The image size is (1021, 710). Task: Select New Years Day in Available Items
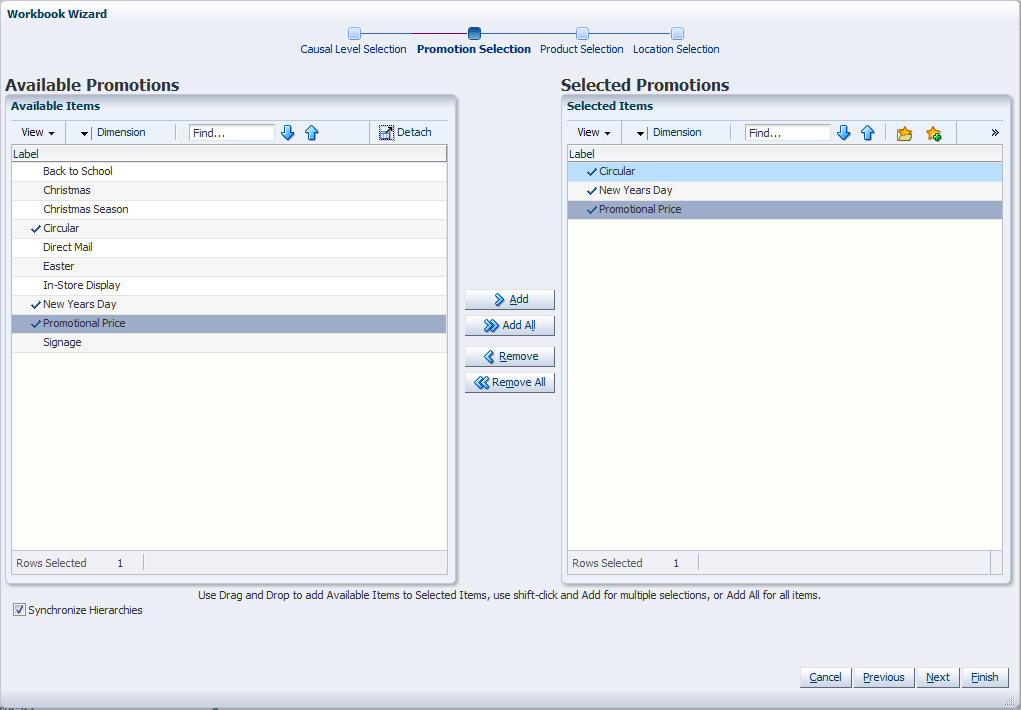(x=229, y=304)
